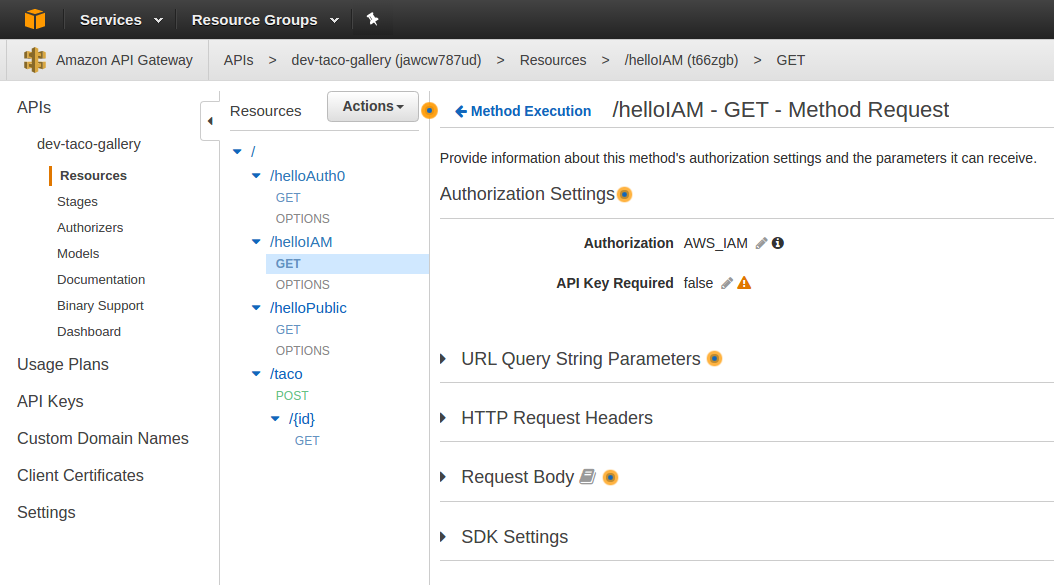Open the Actions dropdown menu
Image resolution: width=1054 pixels, height=585 pixels.
pos(372,106)
